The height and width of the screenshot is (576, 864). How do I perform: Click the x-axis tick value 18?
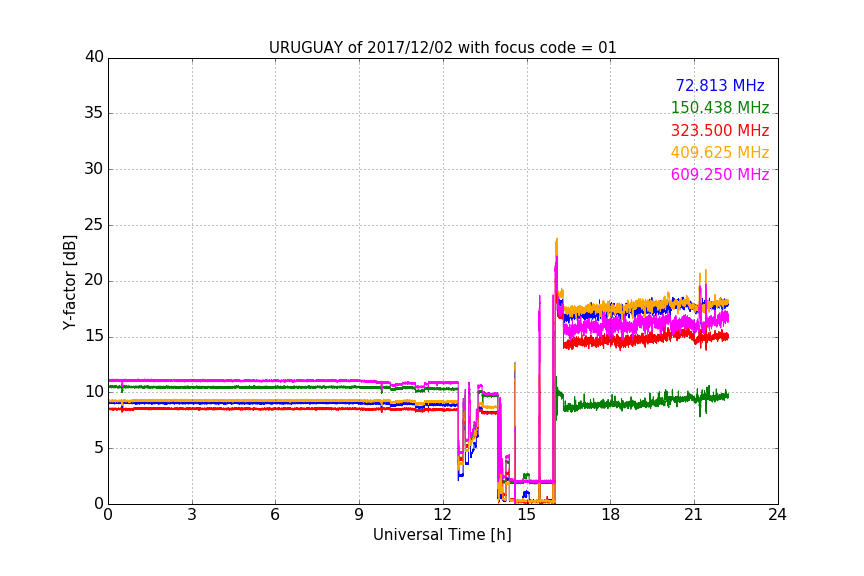click(611, 515)
